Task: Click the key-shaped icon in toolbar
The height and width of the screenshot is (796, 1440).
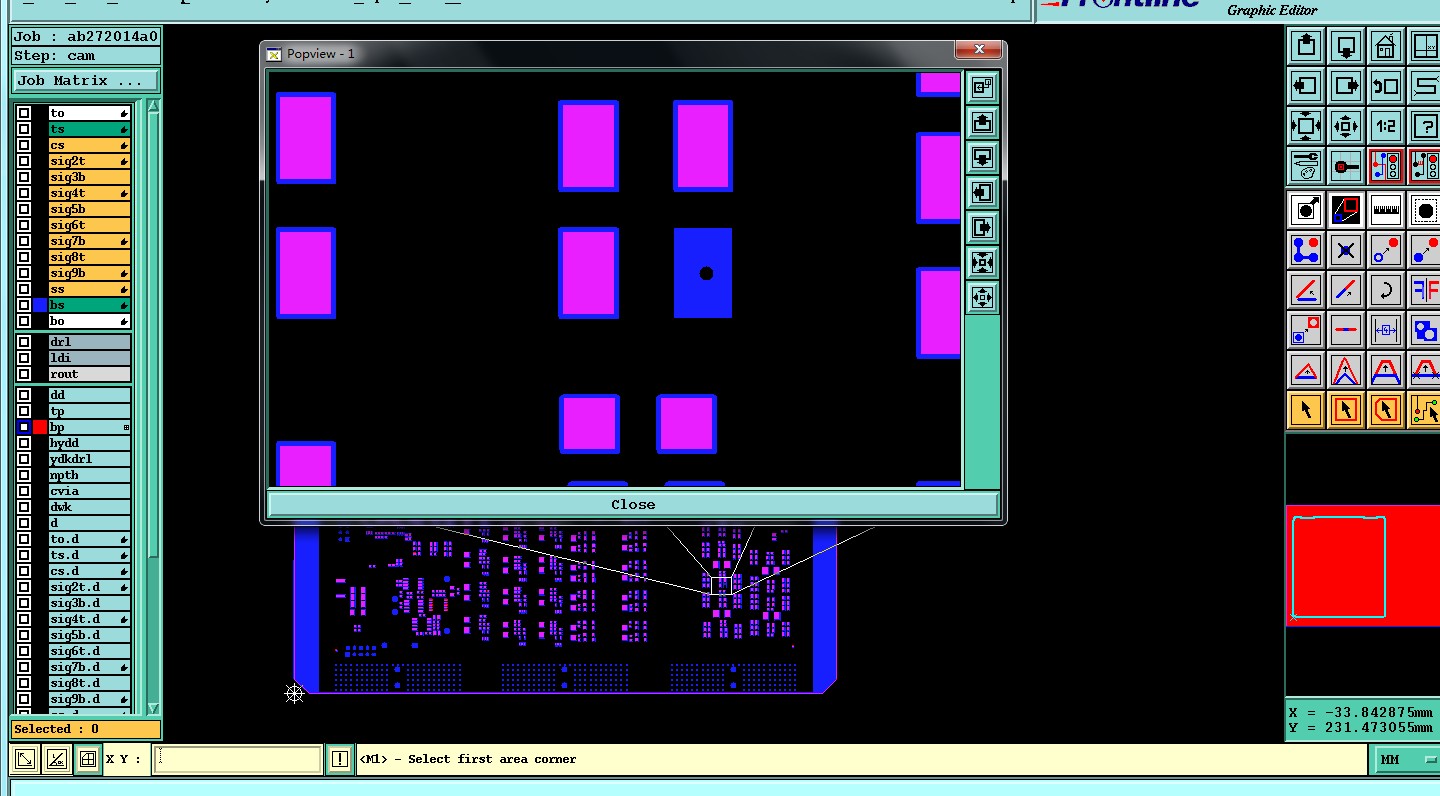Action: [1346, 166]
